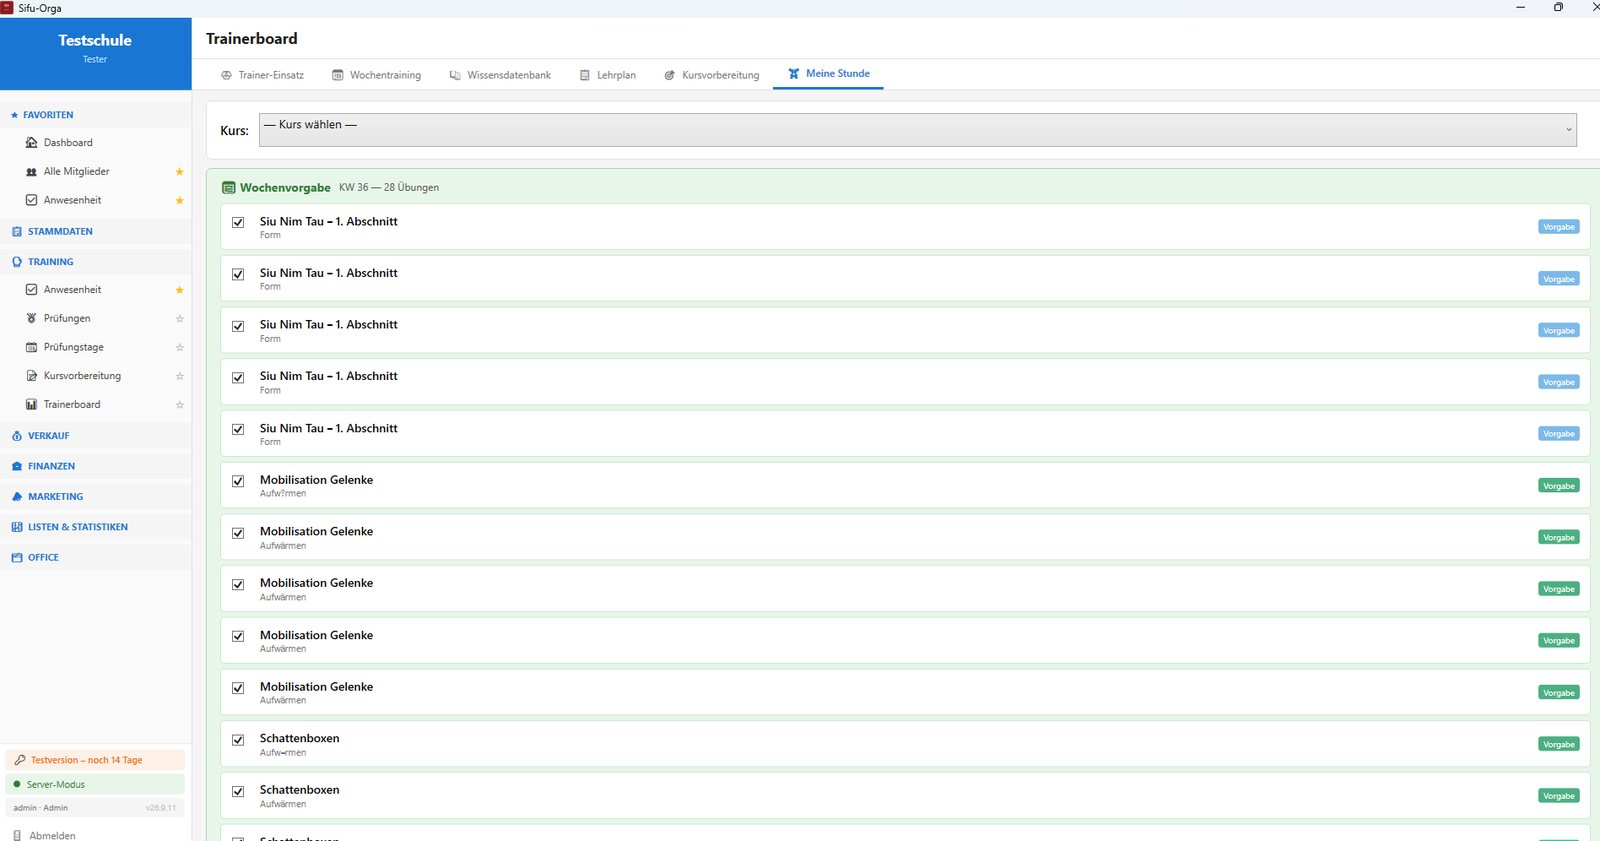Click the Trainer-Einsatz tab icon
This screenshot has width=1600, height=841.
[226, 75]
